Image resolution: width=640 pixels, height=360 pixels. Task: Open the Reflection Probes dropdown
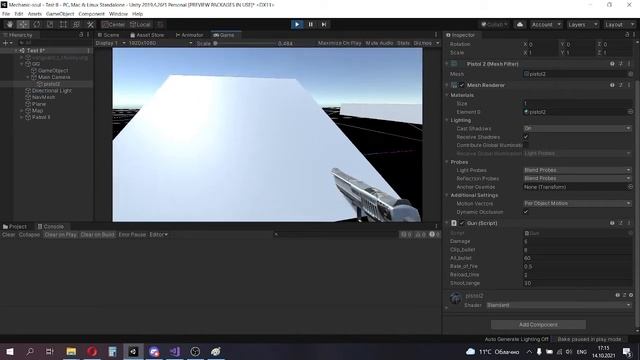pyautogui.click(x=578, y=178)
